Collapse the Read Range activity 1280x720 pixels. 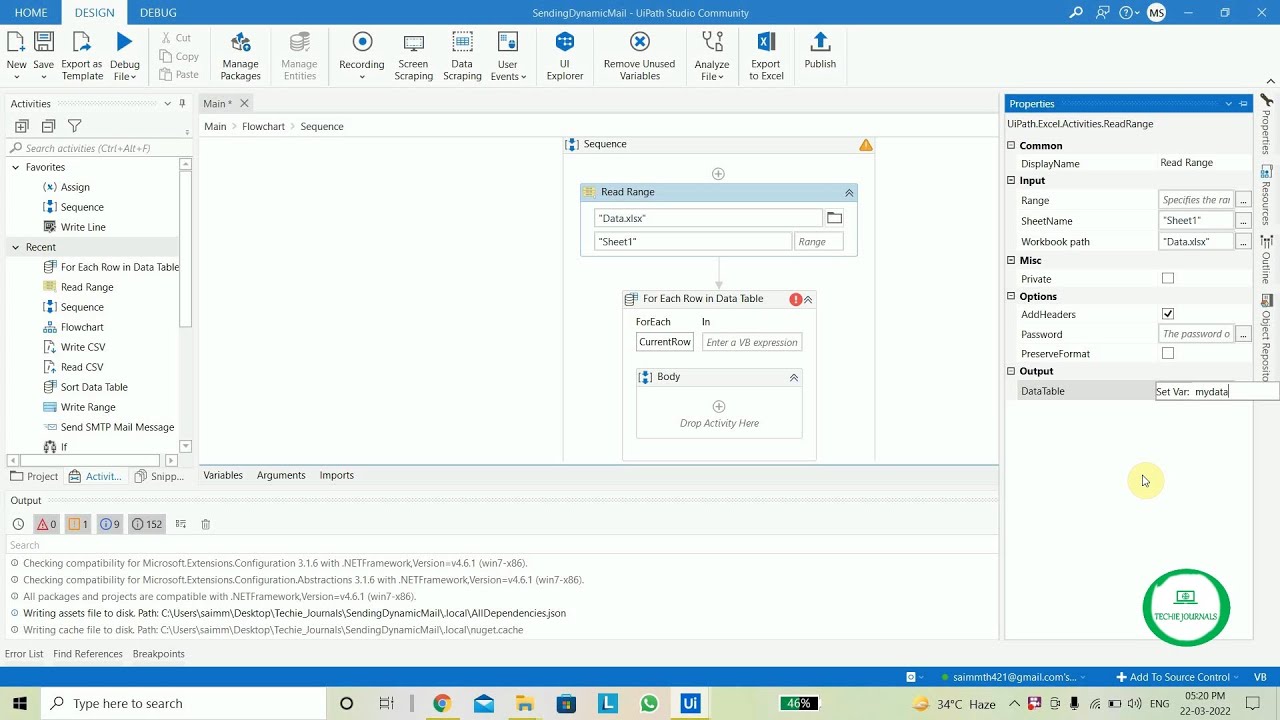pyautogui.click(x=849, y=193)
